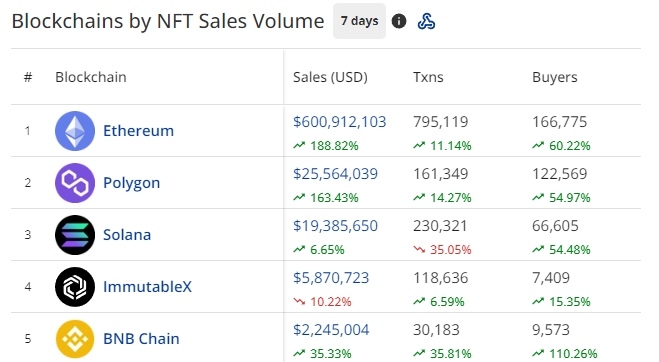659x362 pixels.
Task: Open the Polygon blockchain link
Action: point(132,183)
